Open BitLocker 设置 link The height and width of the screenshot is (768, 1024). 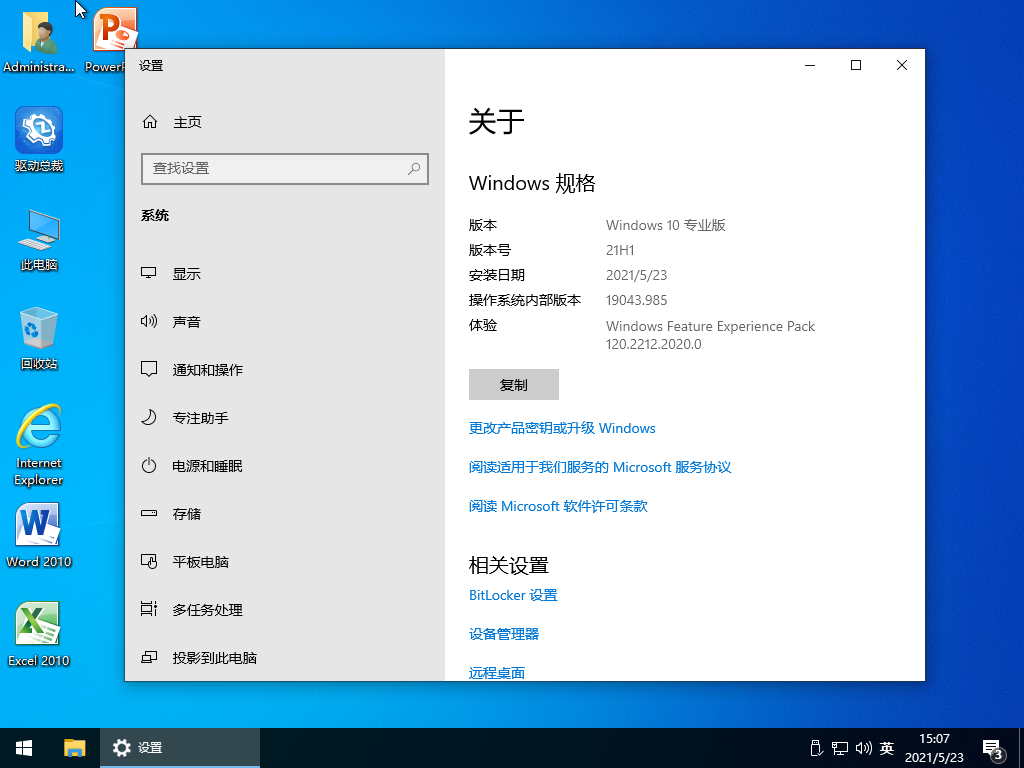[513, 595]
